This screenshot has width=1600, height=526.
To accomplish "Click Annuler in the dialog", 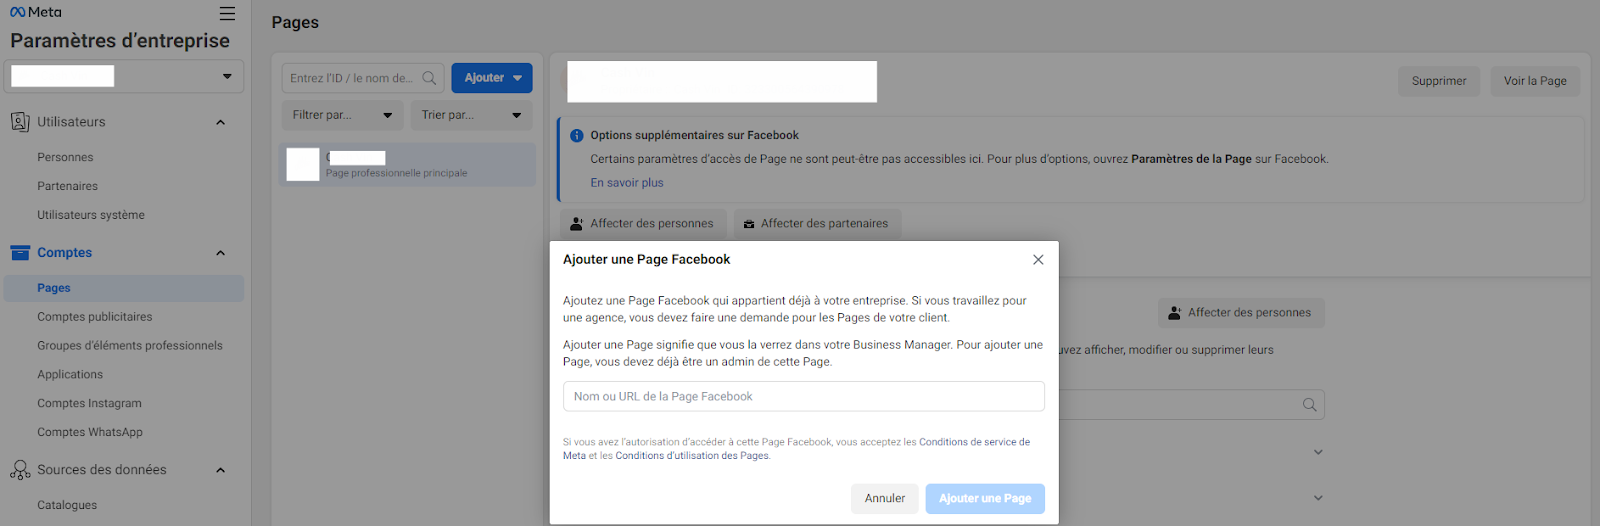I will pos(885,499).
